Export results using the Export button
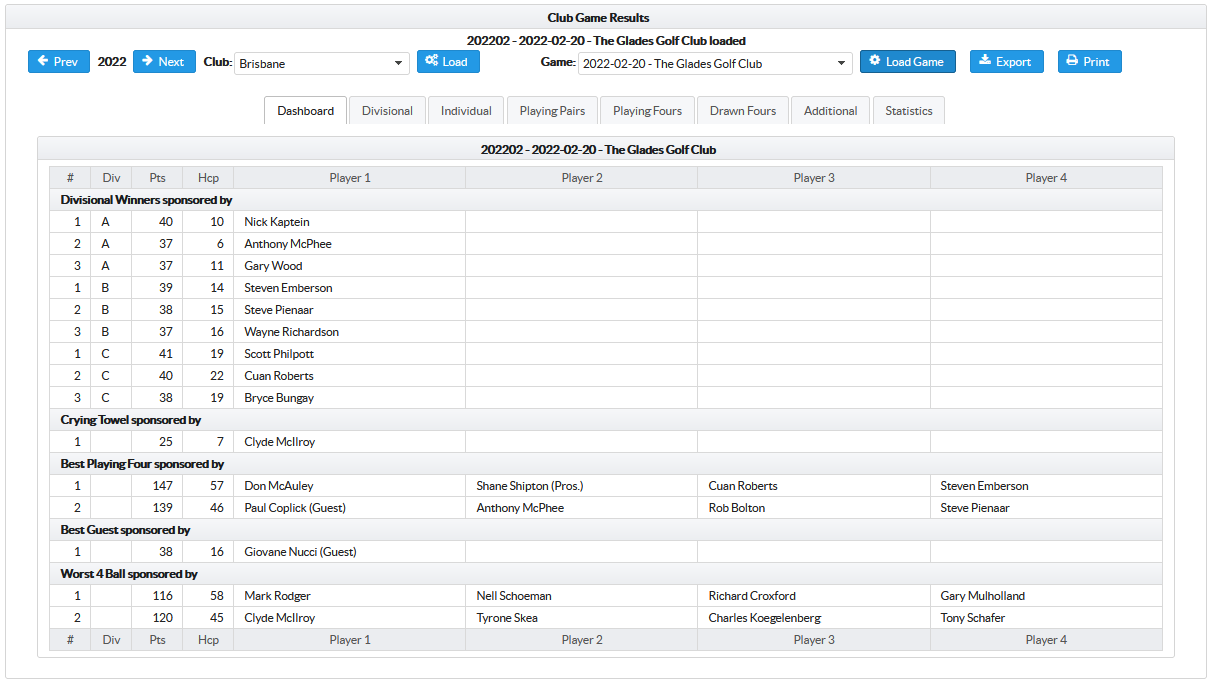Viewport: 1212px width, 685px height. point(1006,62)
